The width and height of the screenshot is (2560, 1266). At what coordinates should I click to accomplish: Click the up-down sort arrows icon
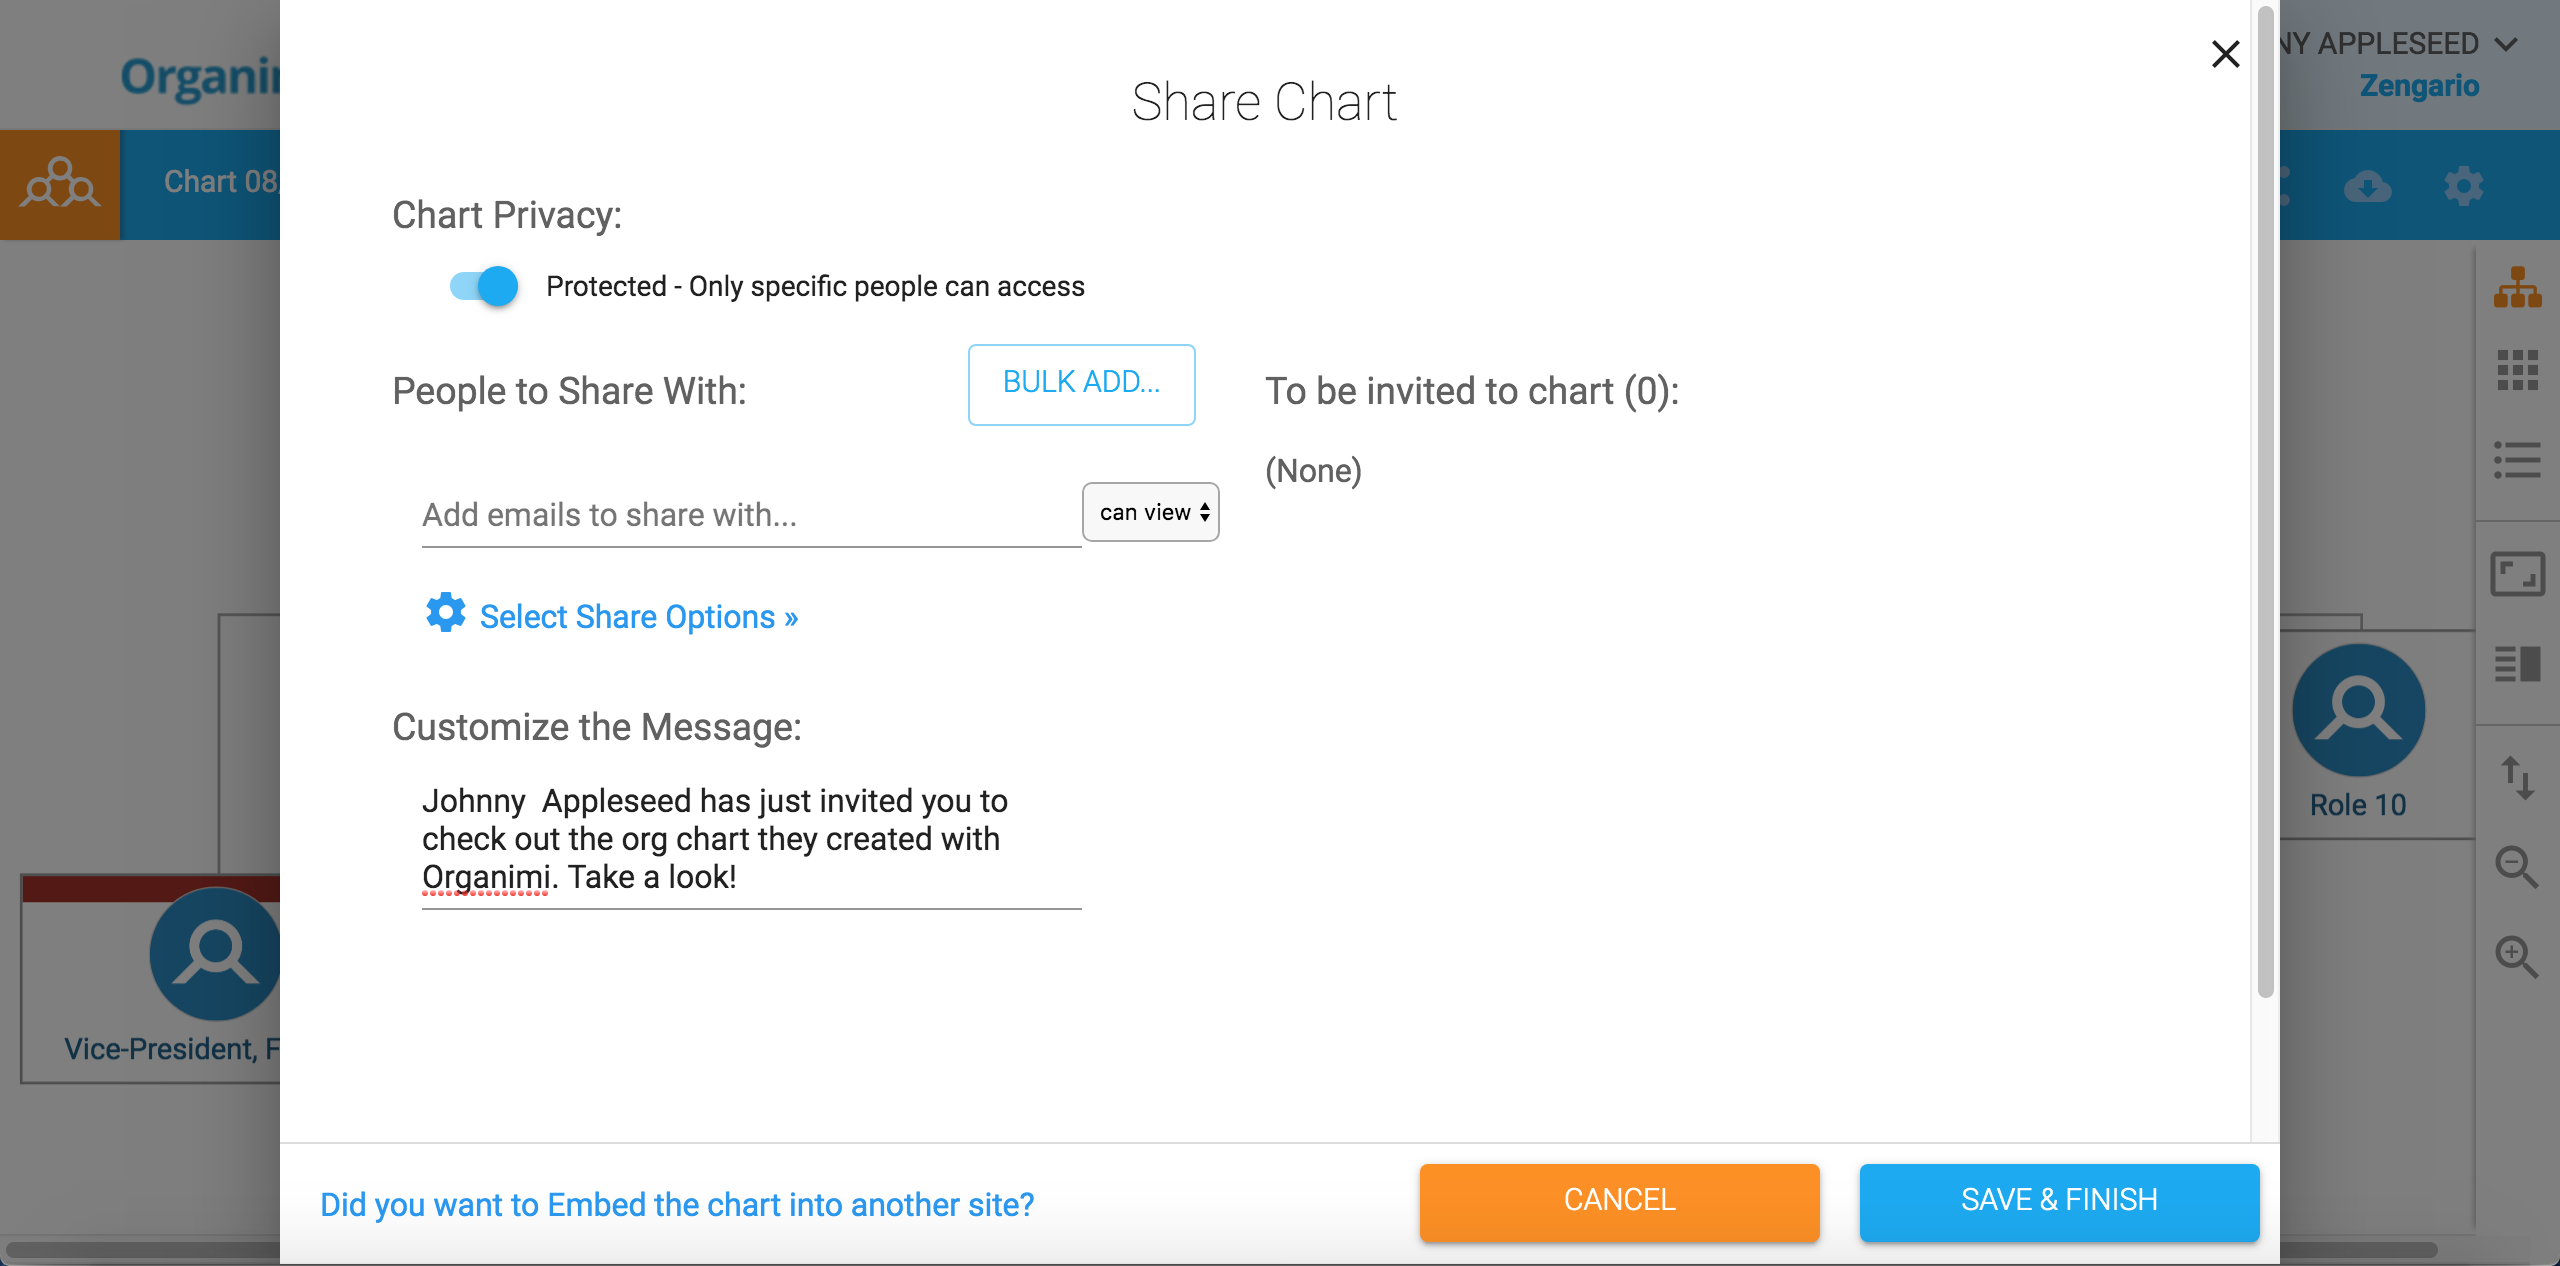2516,778
